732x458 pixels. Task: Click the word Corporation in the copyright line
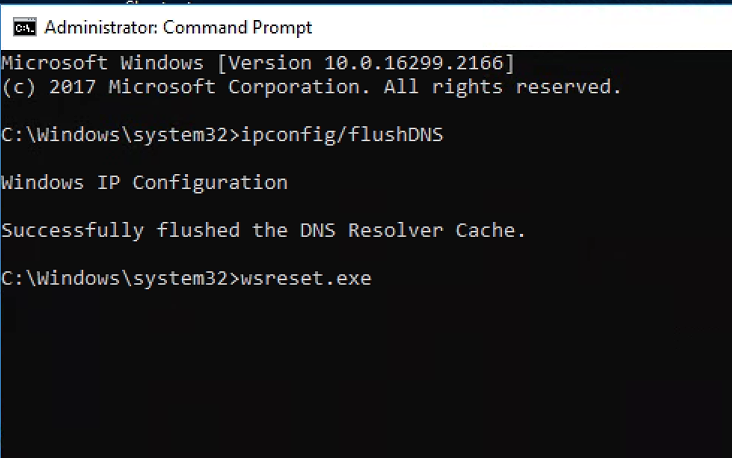pos(293,87)
